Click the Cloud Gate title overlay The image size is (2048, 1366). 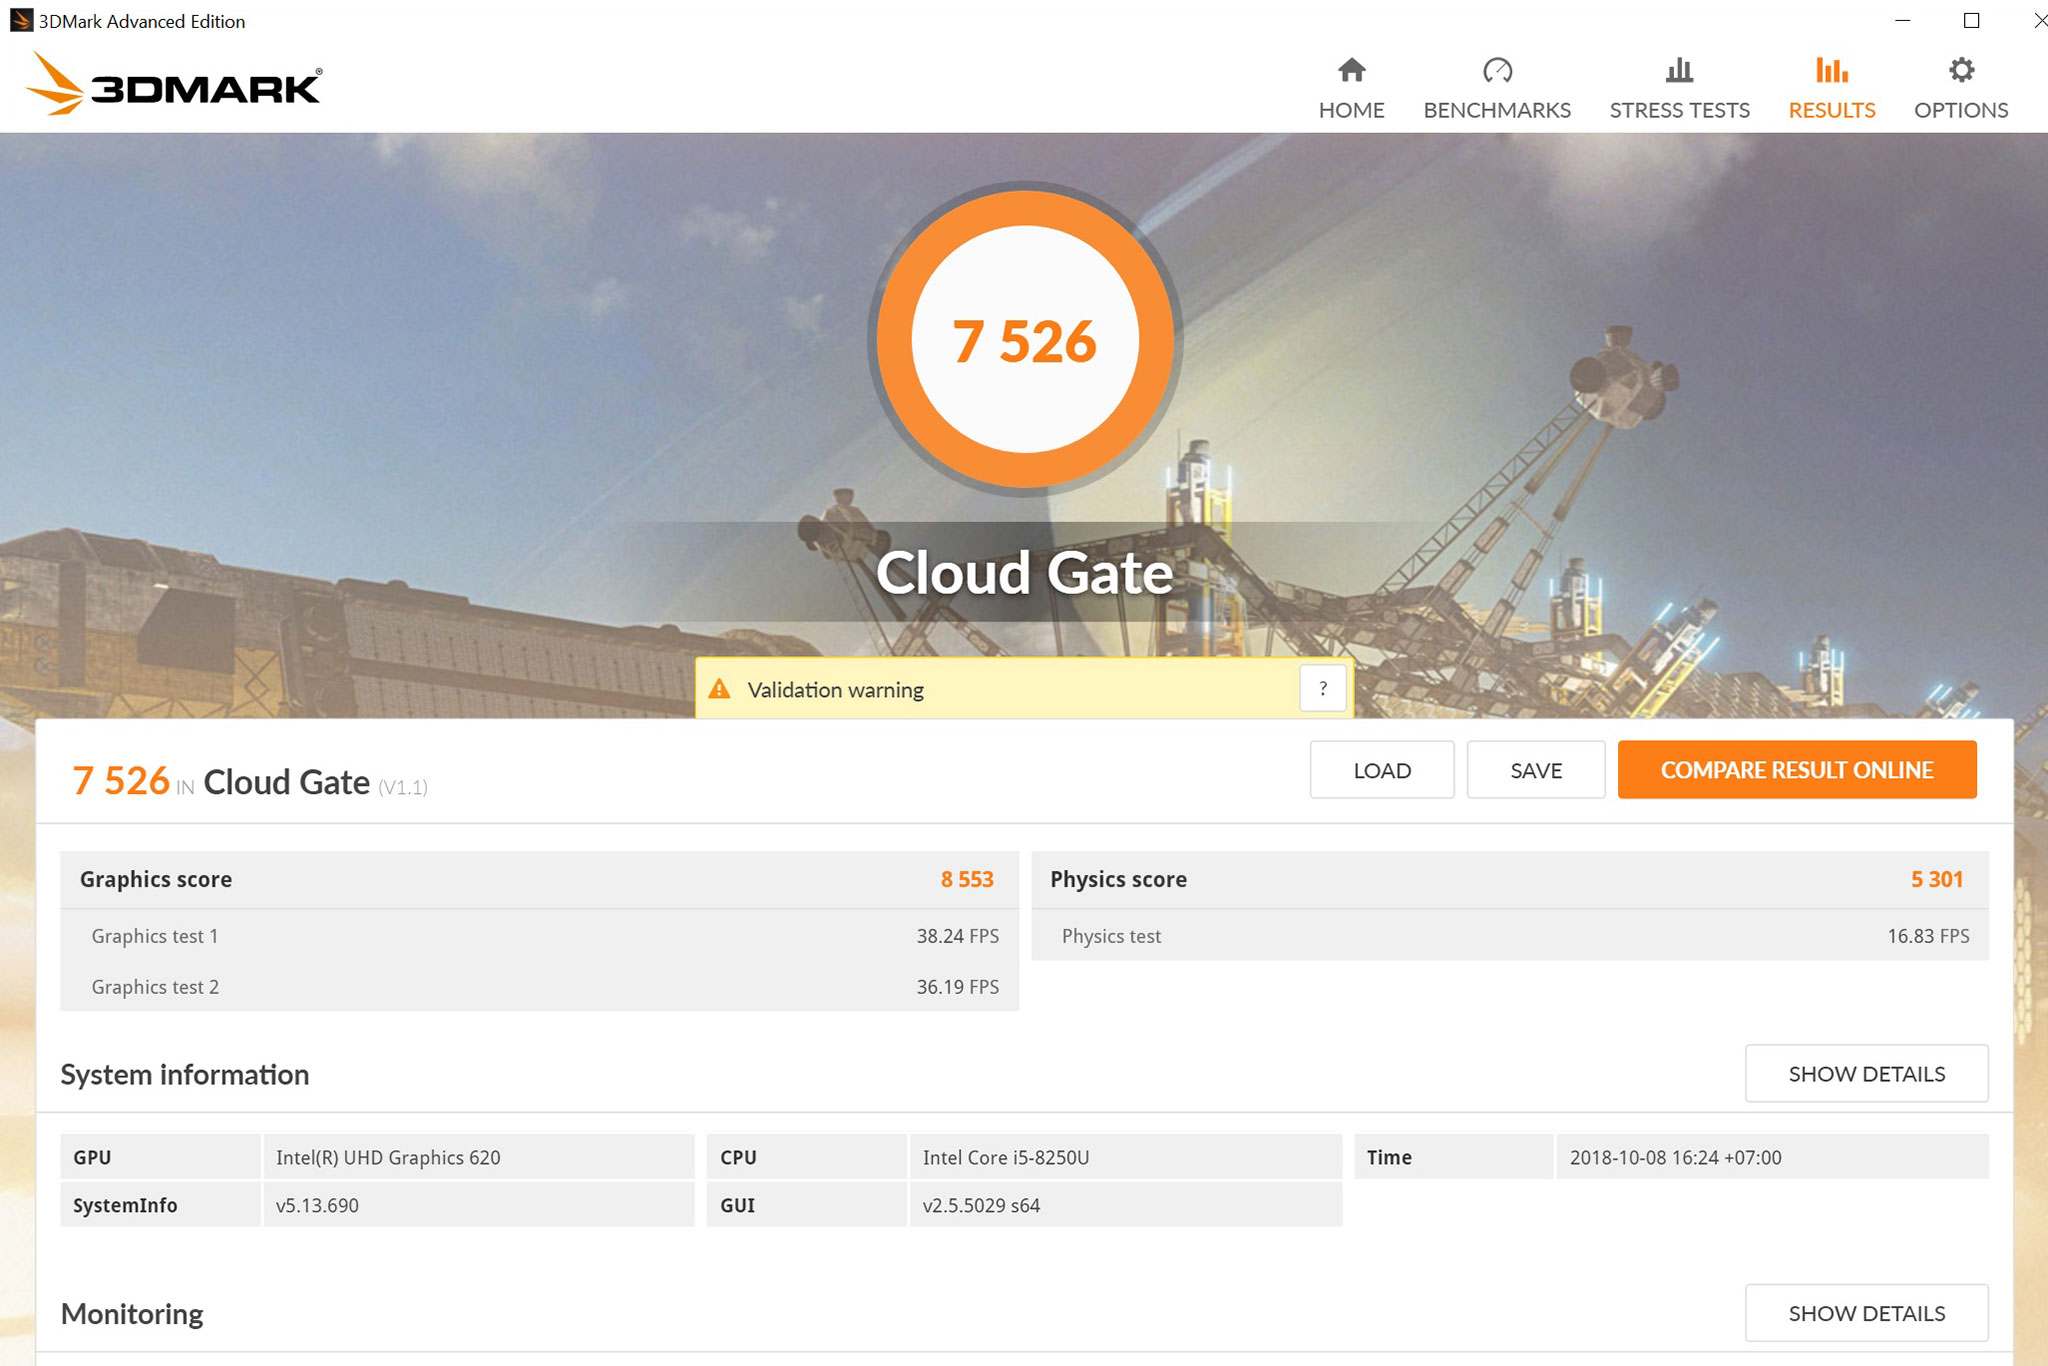(x=1025, y=572)
